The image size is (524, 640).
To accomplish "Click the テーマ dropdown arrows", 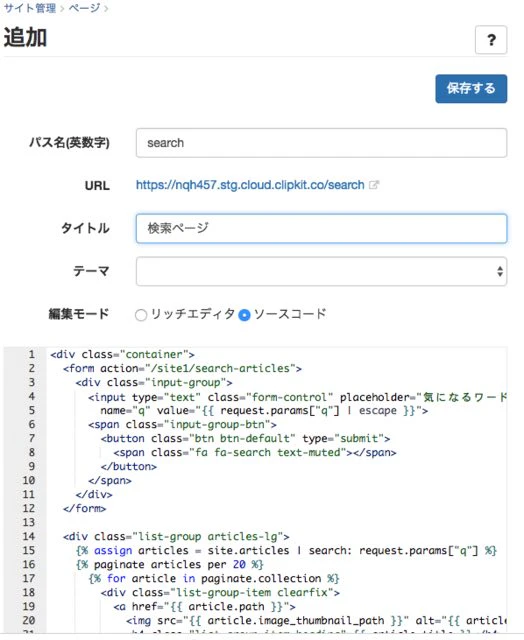I will tap(500, 271).
